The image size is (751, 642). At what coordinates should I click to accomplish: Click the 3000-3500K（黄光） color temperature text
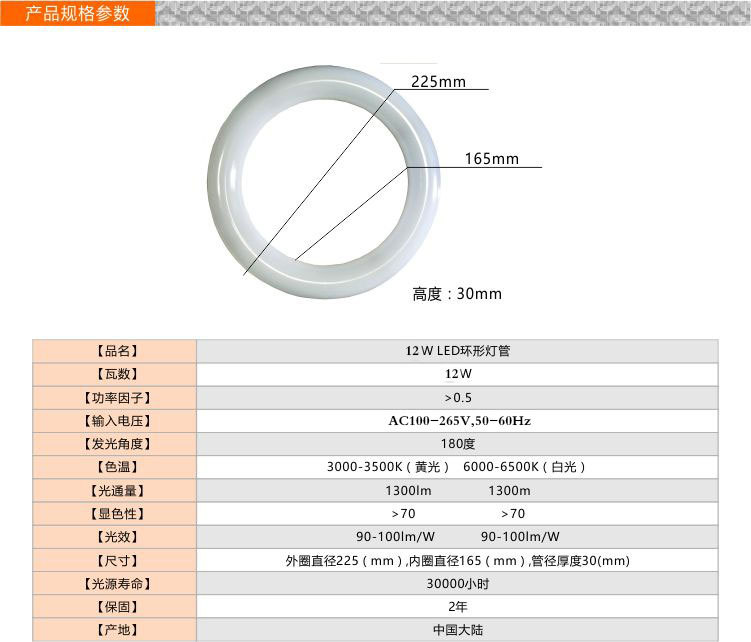[x=387, y=467]
